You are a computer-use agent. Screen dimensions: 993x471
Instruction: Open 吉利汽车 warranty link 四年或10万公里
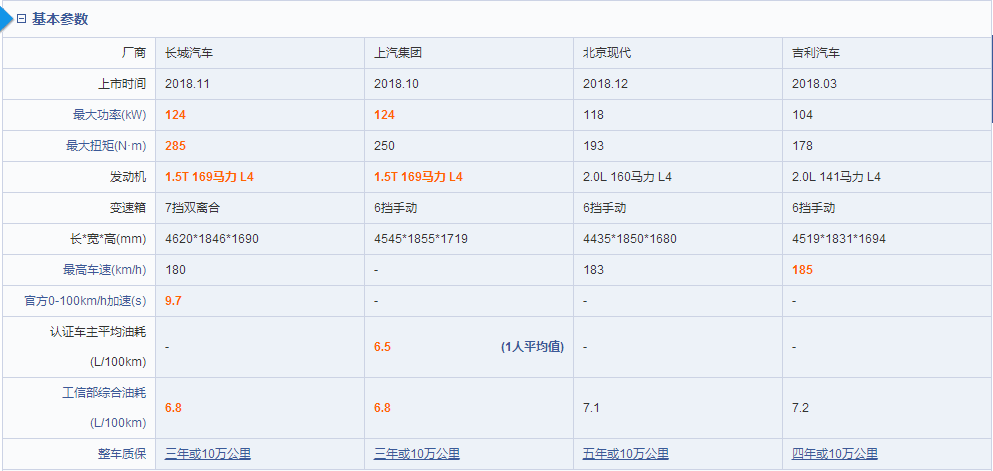click(835, 454)
